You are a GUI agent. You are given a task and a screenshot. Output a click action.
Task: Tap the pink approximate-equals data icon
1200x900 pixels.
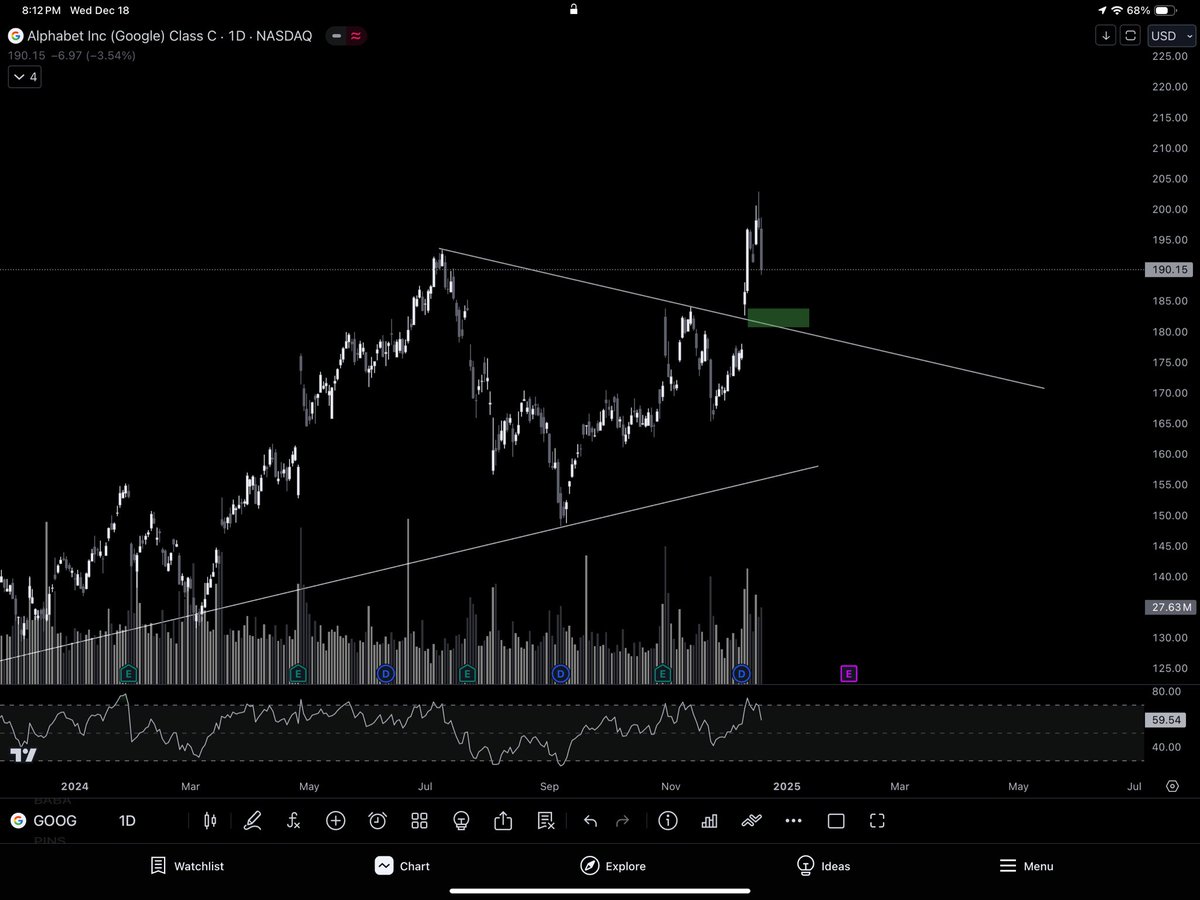pyautogui.click(x=356, y=36)
